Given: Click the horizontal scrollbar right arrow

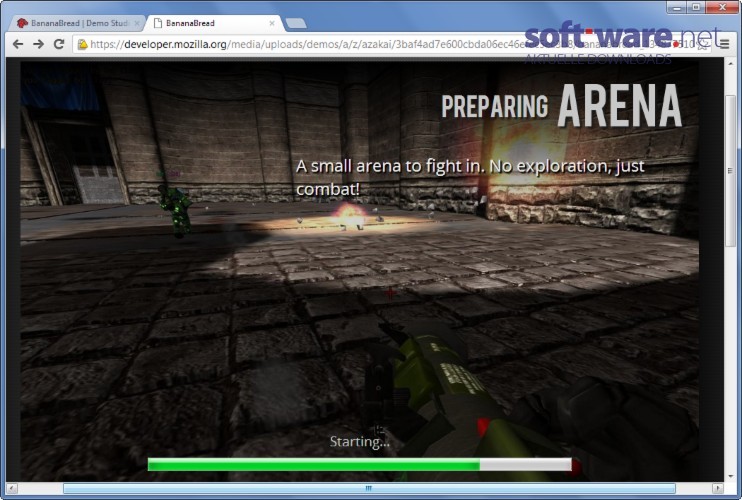Looking at the screenshot, I should click(x=717, y=488).
